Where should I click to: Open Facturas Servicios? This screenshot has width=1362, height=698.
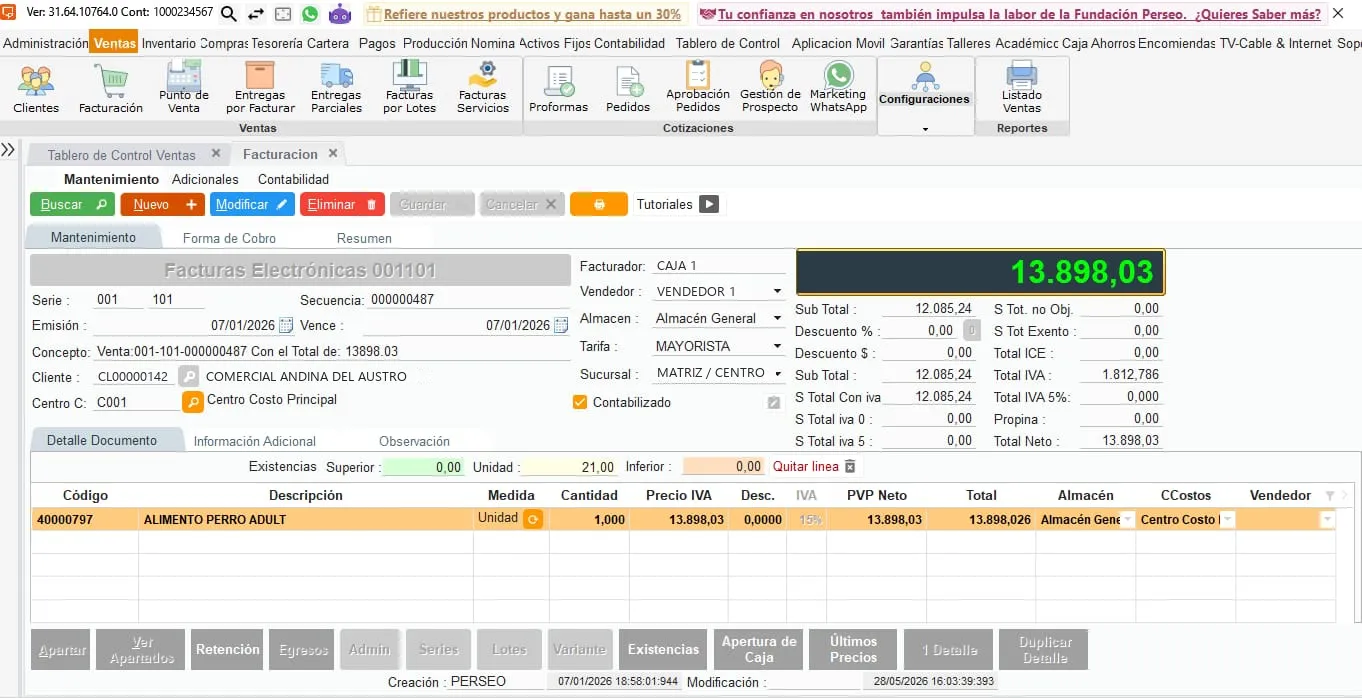click(483, 88)
